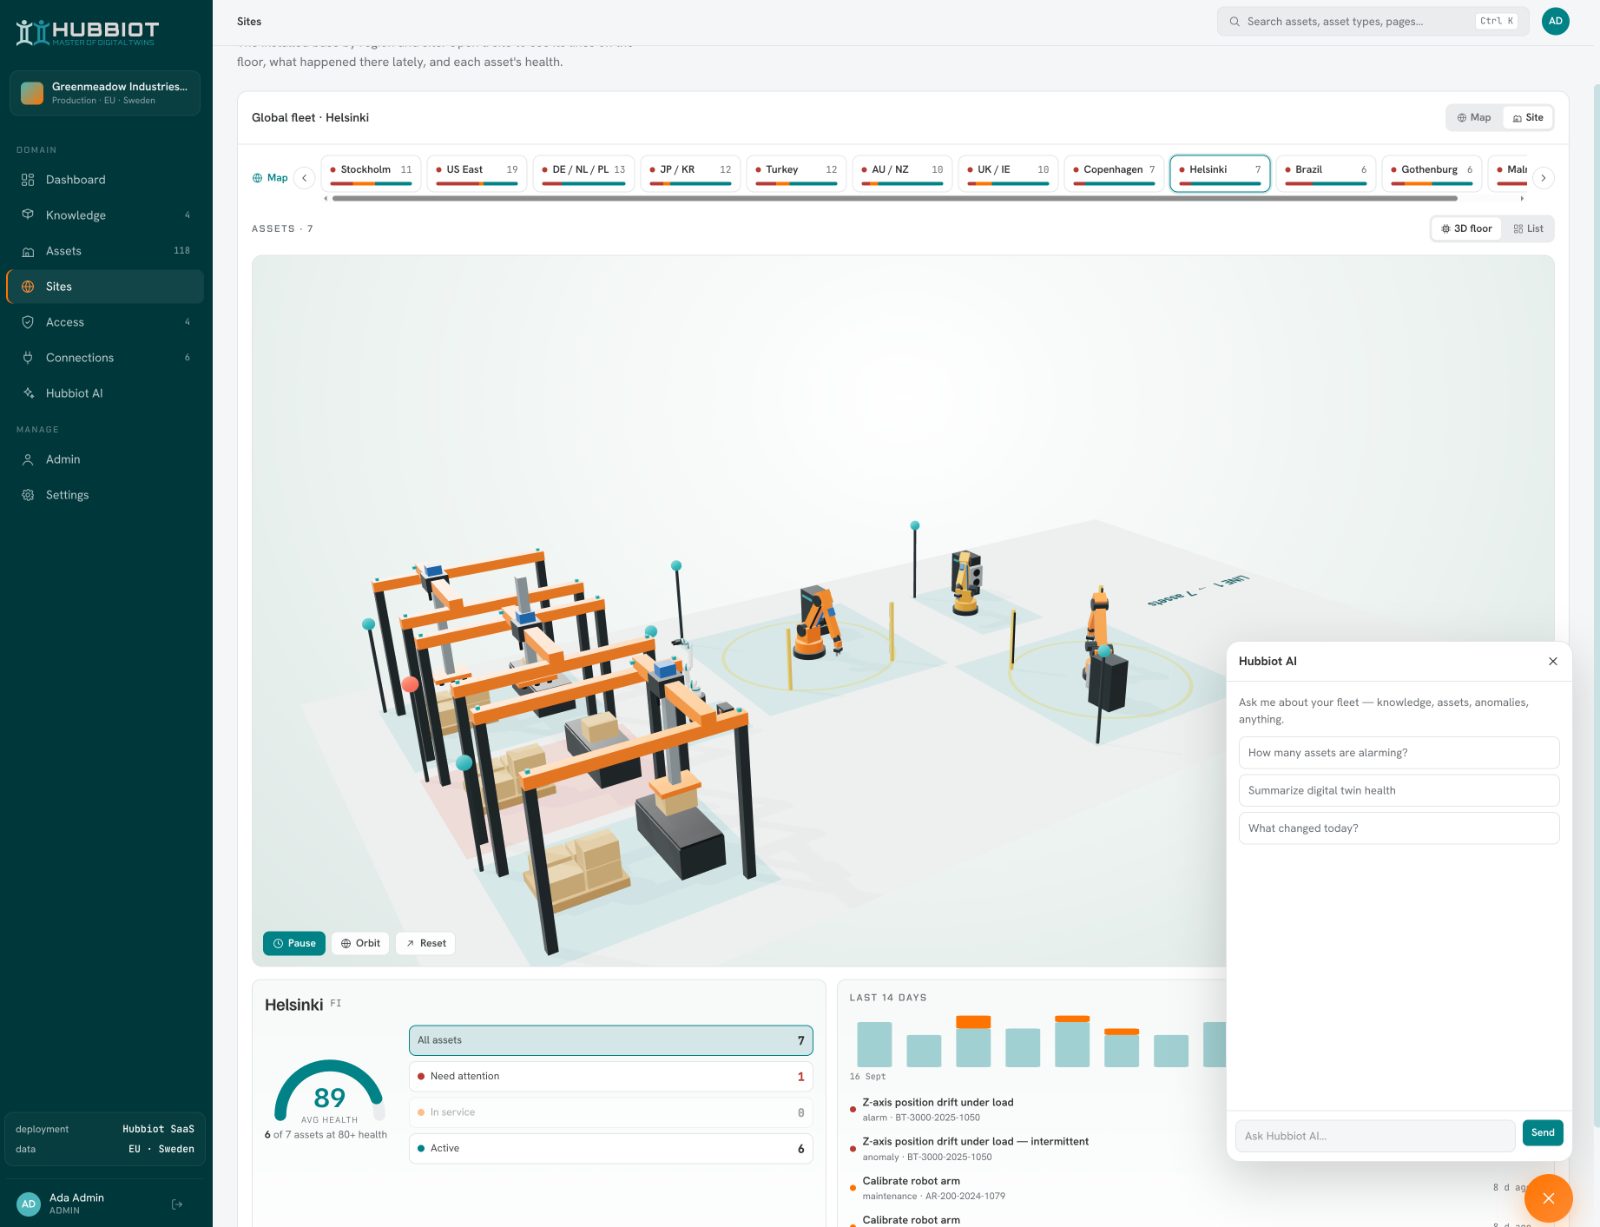Pause the 3D floor animation
The height and width of the screenshot is (1227, 1600).
point(294,943)
